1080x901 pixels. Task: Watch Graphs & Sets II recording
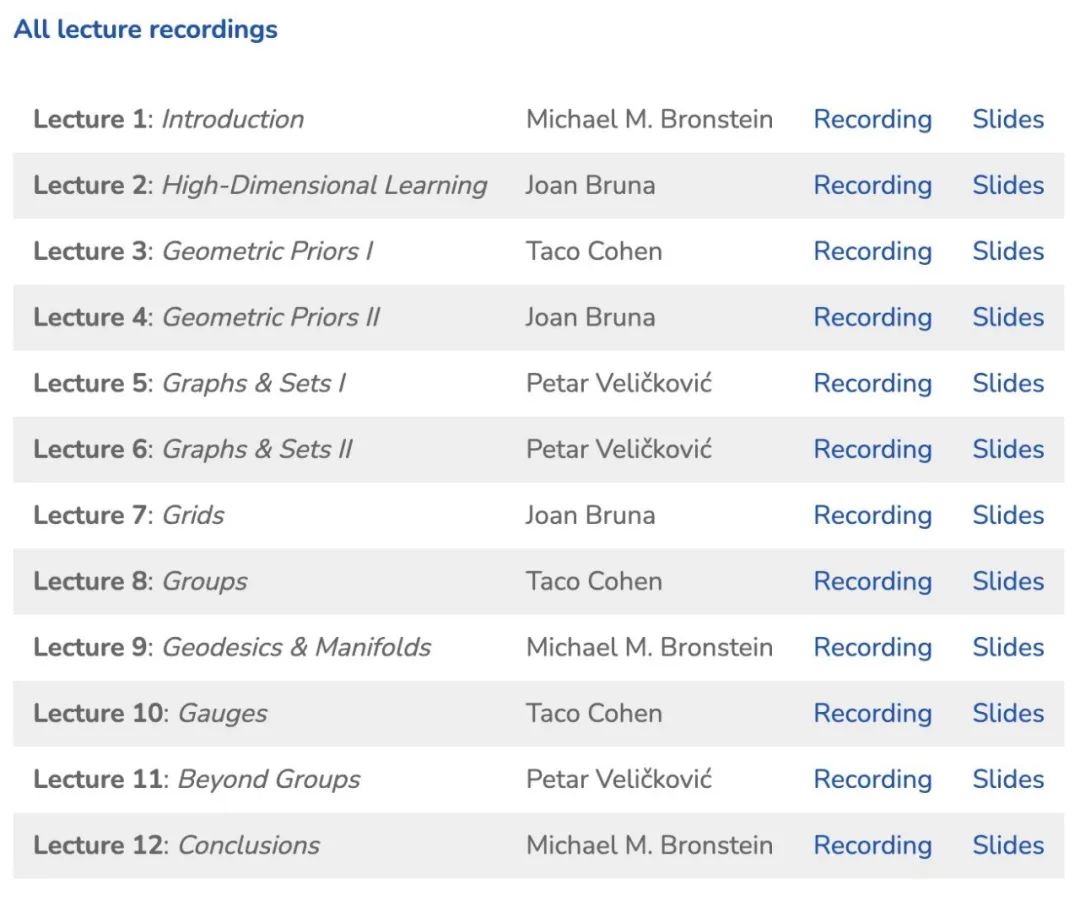[872, 450]
